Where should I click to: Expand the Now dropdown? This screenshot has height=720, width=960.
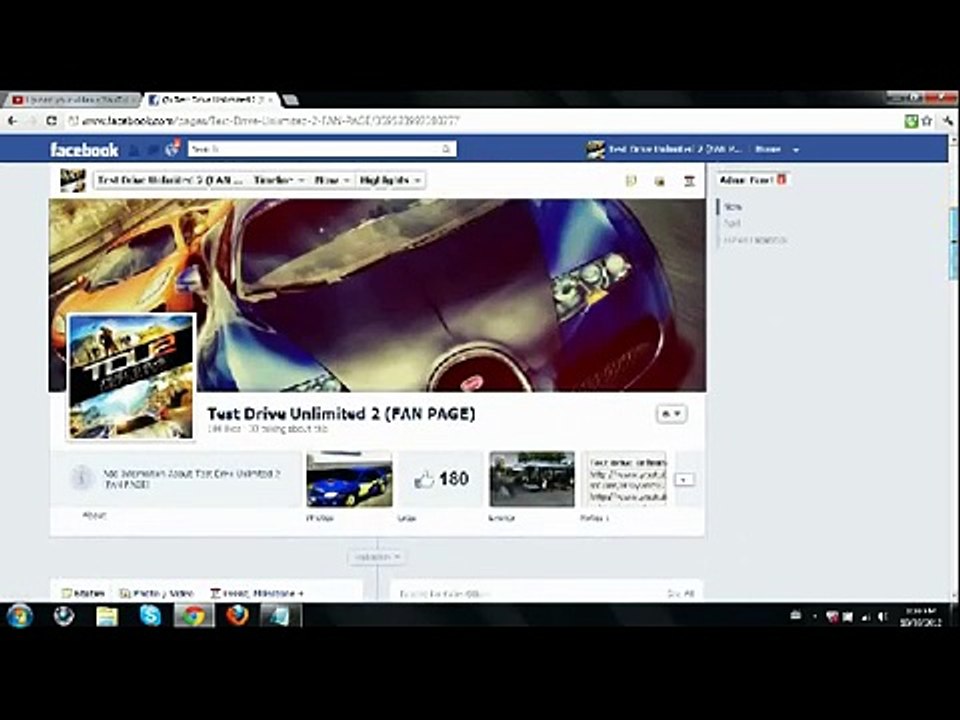pos(331,180)
